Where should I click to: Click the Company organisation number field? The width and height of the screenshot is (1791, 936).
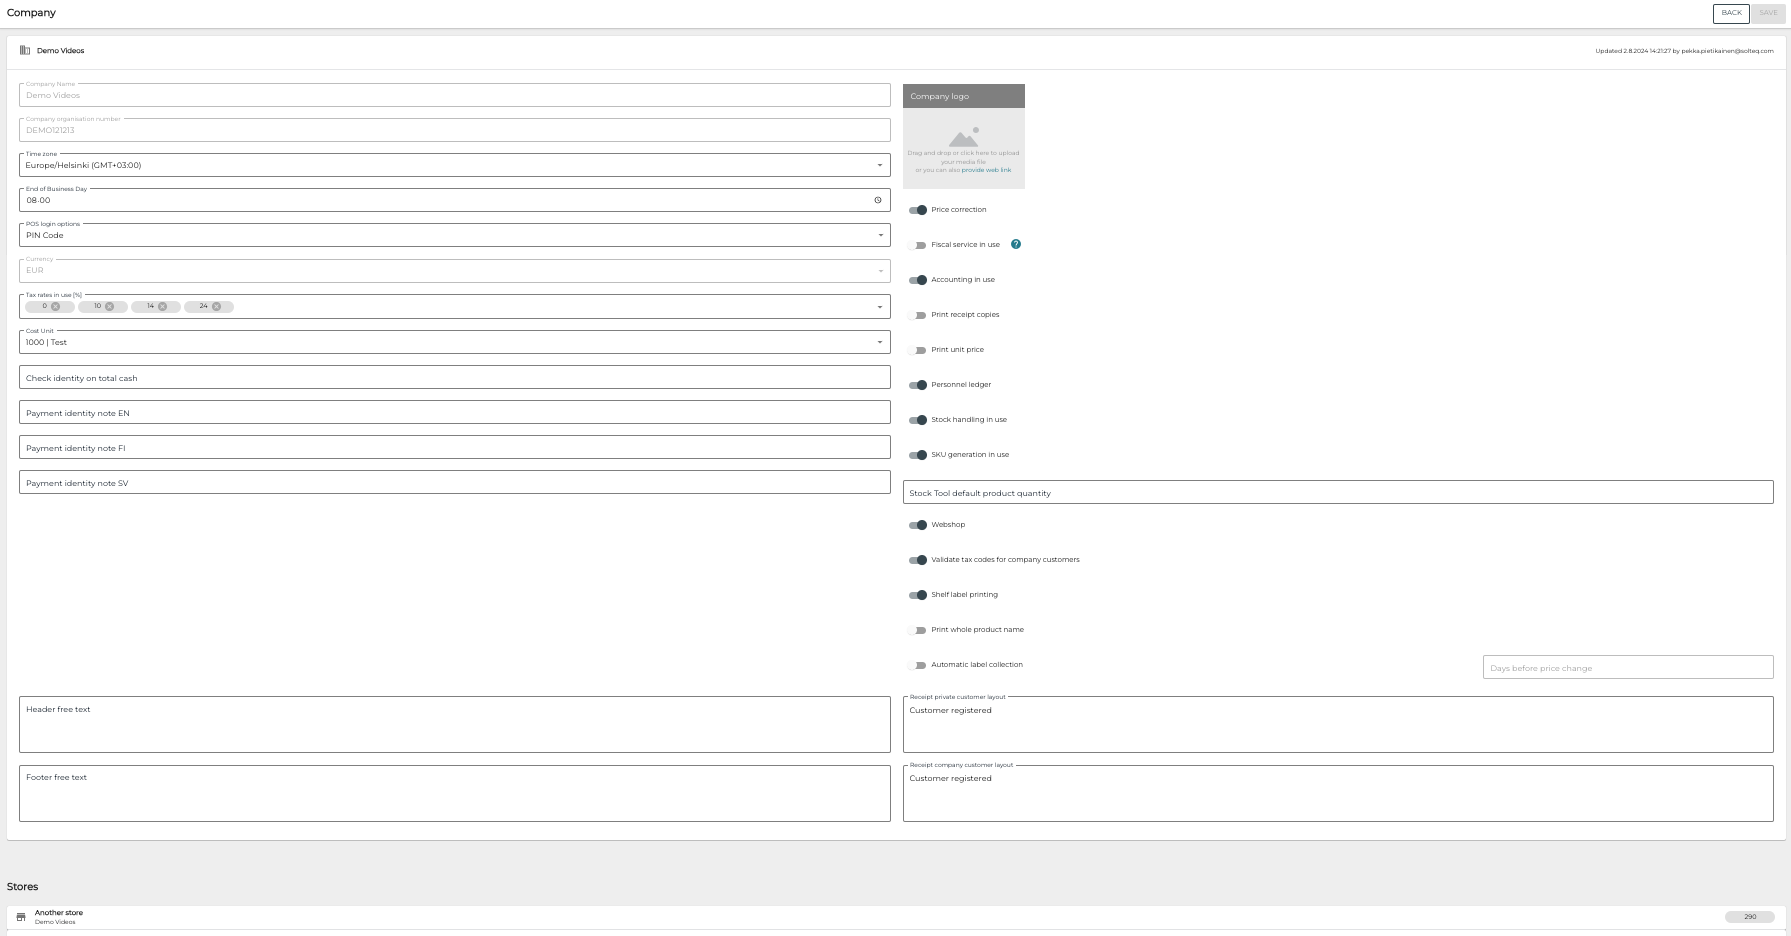454,130
